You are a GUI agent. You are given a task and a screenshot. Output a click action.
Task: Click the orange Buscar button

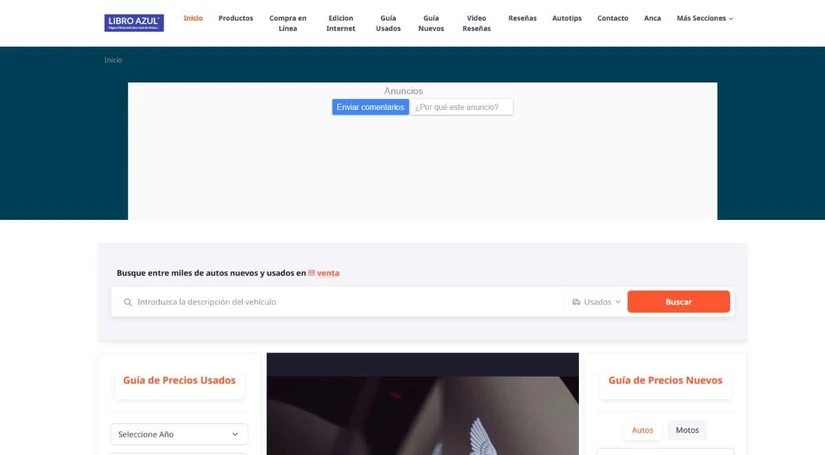pos(678,302)
